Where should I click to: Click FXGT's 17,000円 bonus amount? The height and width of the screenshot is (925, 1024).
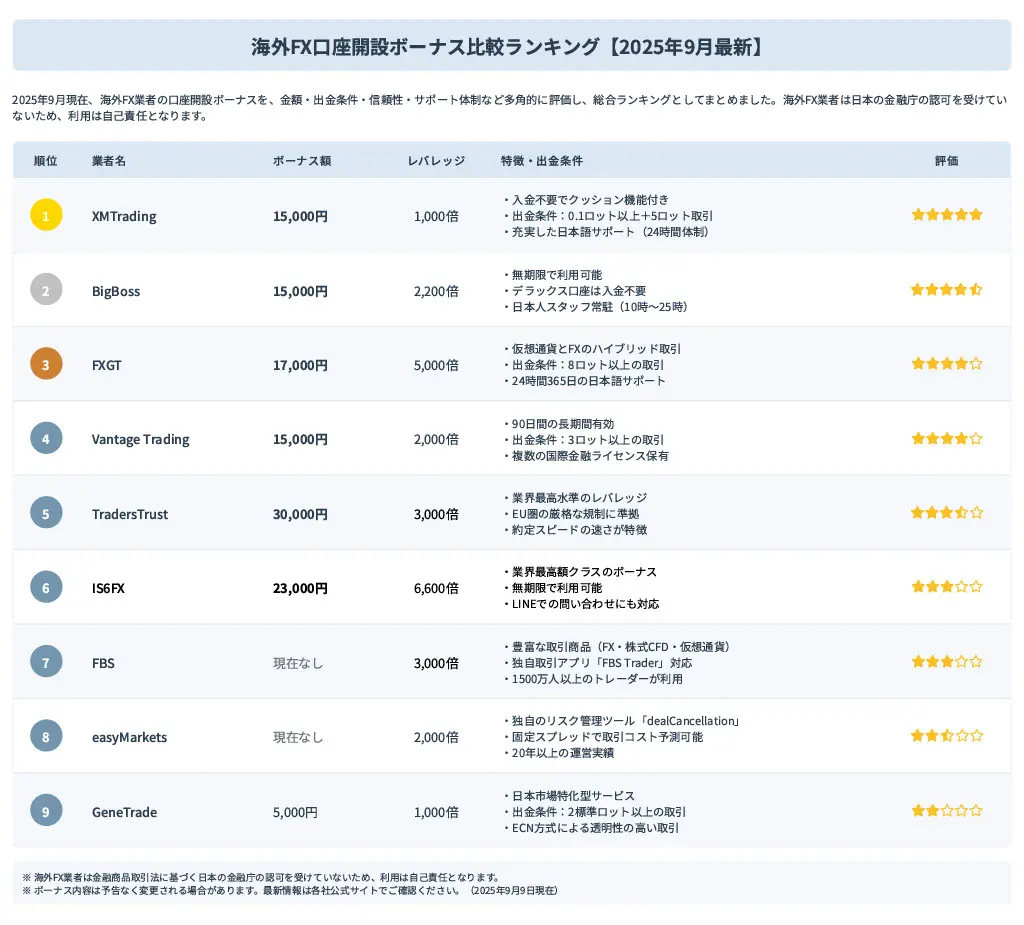[x=300, y=365]
